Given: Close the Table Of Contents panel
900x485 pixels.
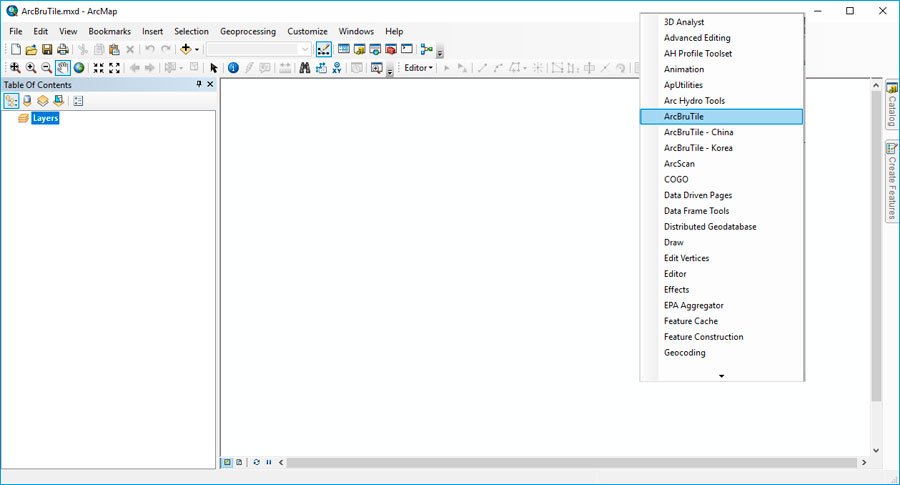Looking at the screenshot, I should click(x=210, y=84).
